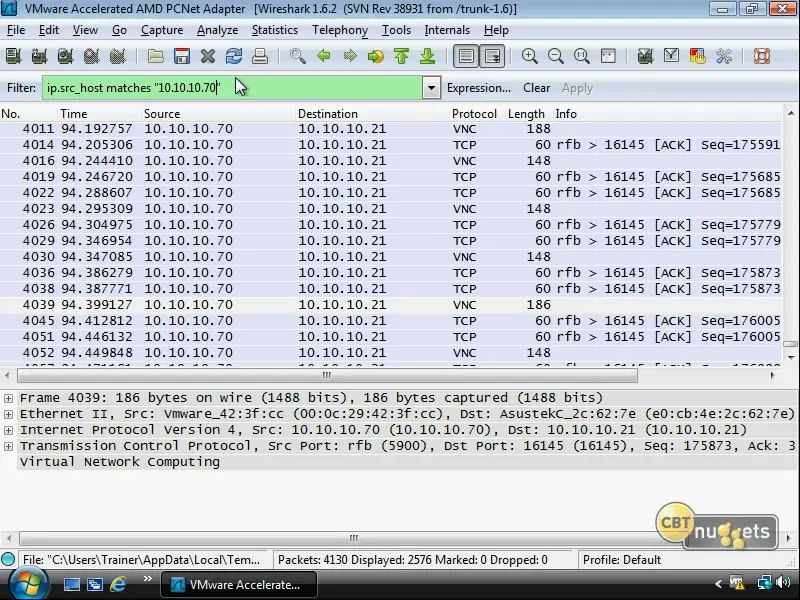Click the packet details horizontal scrollbar thumb

coord(353,538)
